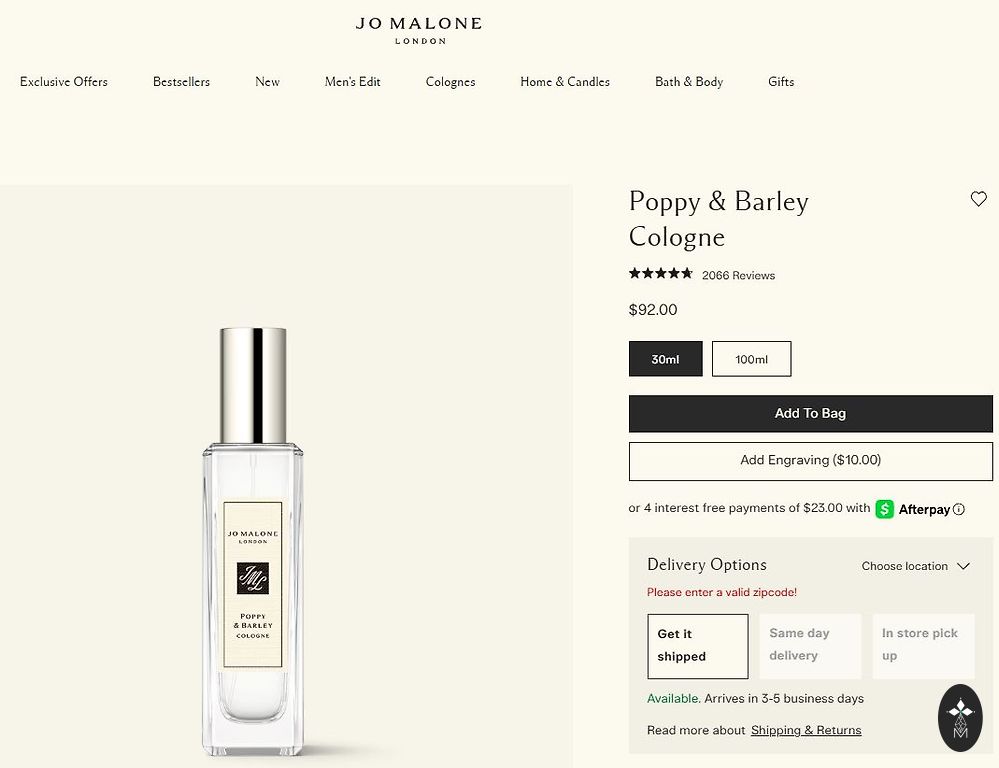Open the Exclusive Offers menu item

[64, 82]
